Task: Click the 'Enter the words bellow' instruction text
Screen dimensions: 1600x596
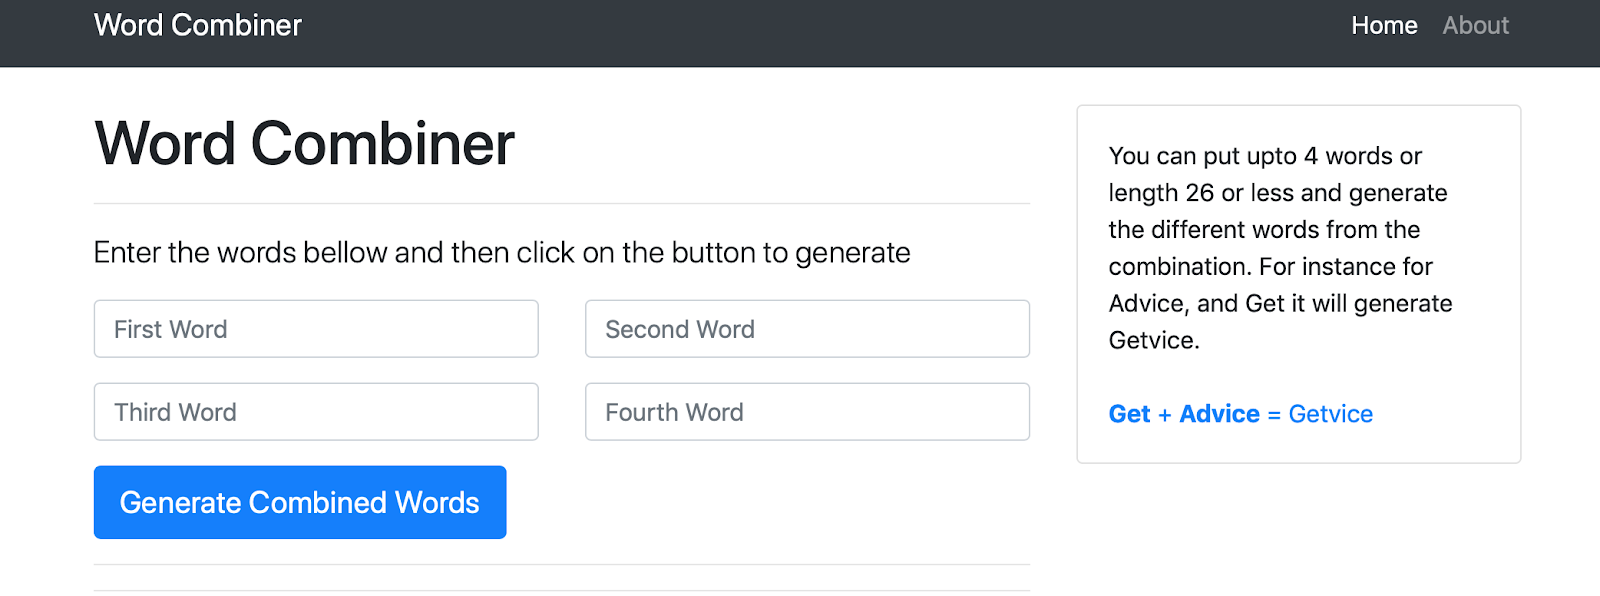Action: (502, 253)
